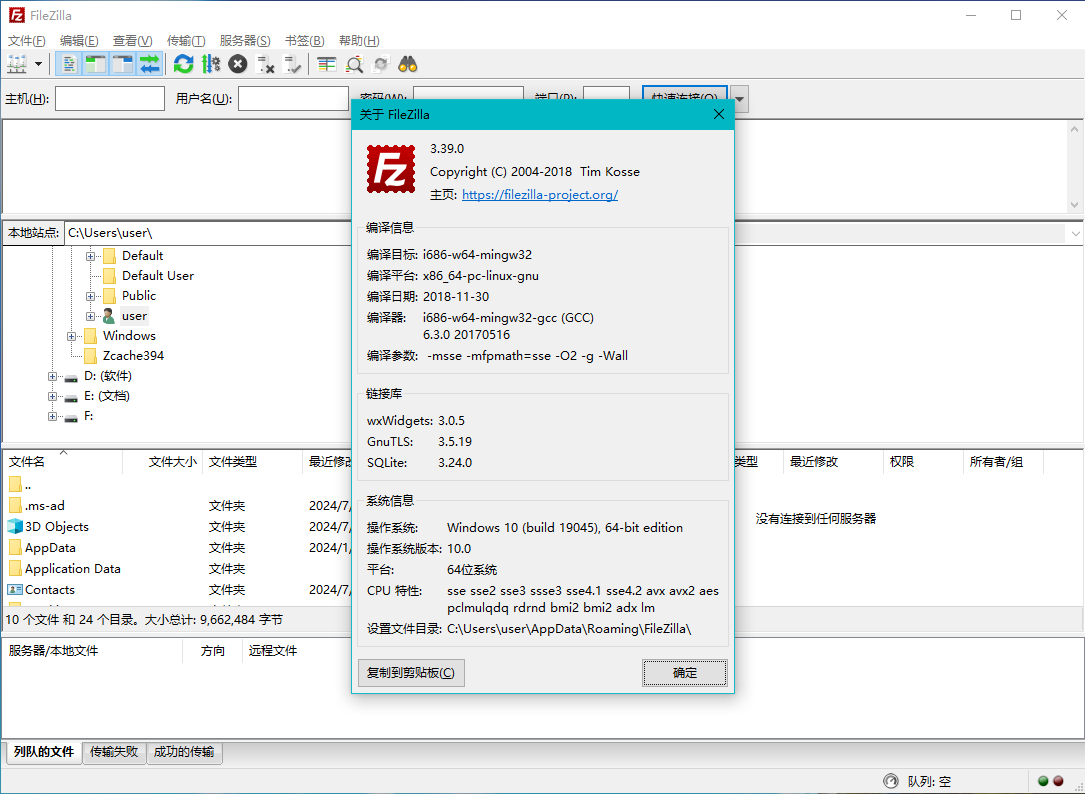This screenshot has width=1085, height=794.
Task: Select the Zcache394 folder in tree
Action: [133, 356]
